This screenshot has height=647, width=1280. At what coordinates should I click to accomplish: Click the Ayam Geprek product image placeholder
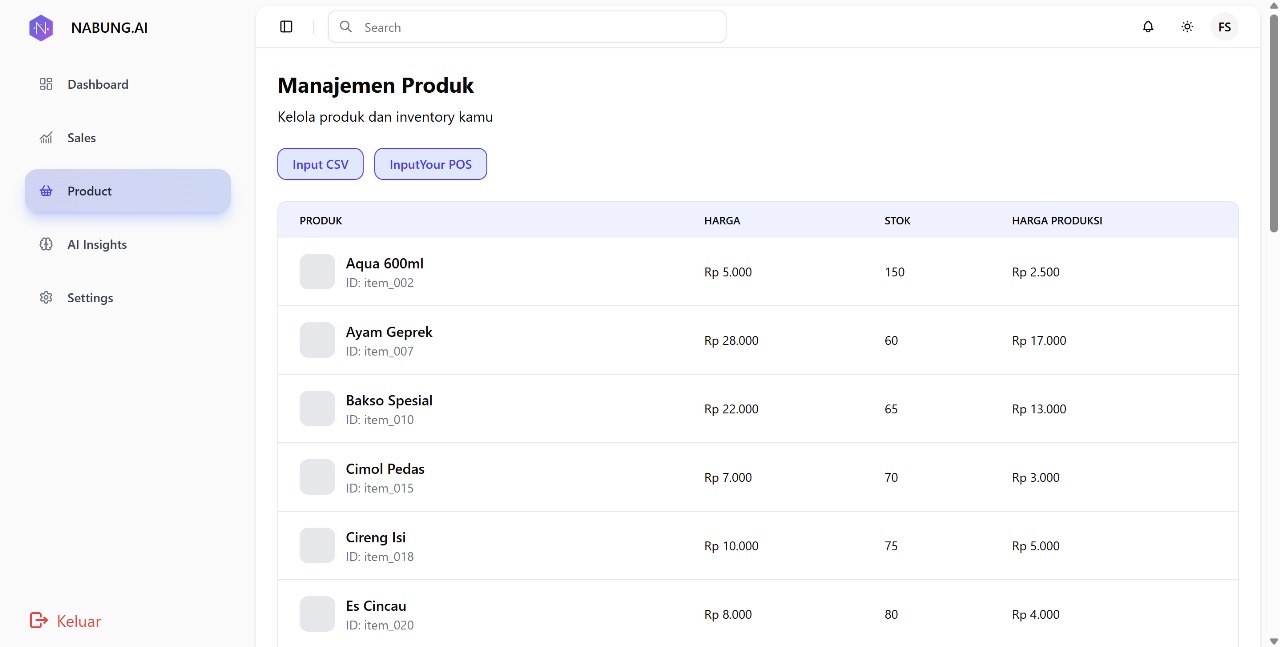(x=317, y=340)
